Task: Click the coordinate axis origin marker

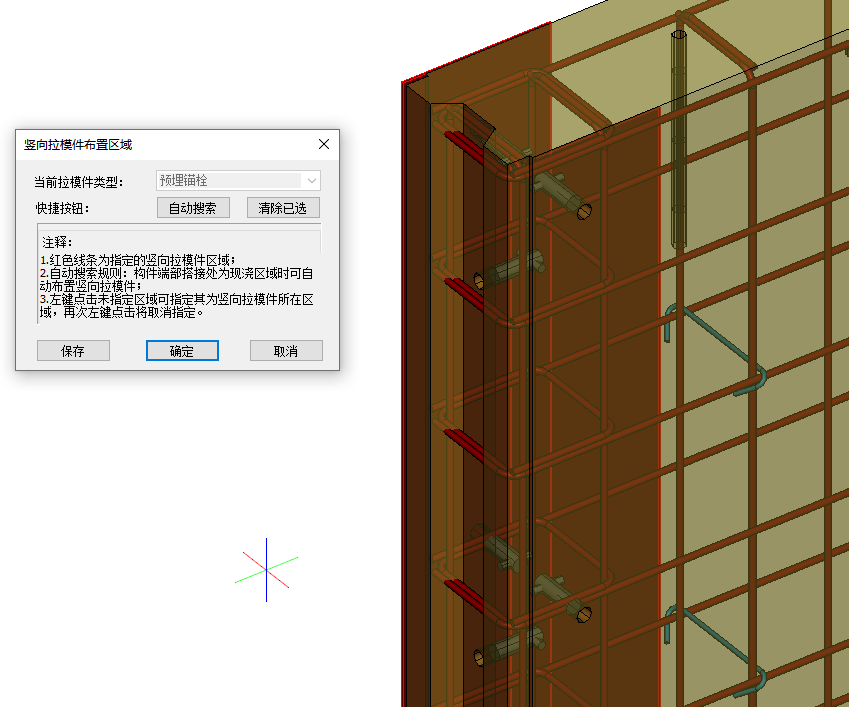Action: tap(266, 569)
